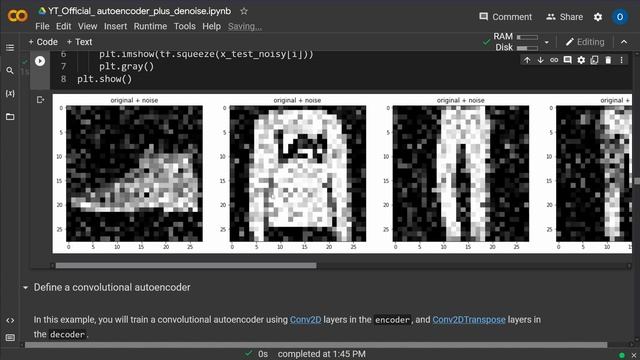The width and height of the screenshot is (640, 360).
Task: Open the View menu
Action: coord(87,27)
